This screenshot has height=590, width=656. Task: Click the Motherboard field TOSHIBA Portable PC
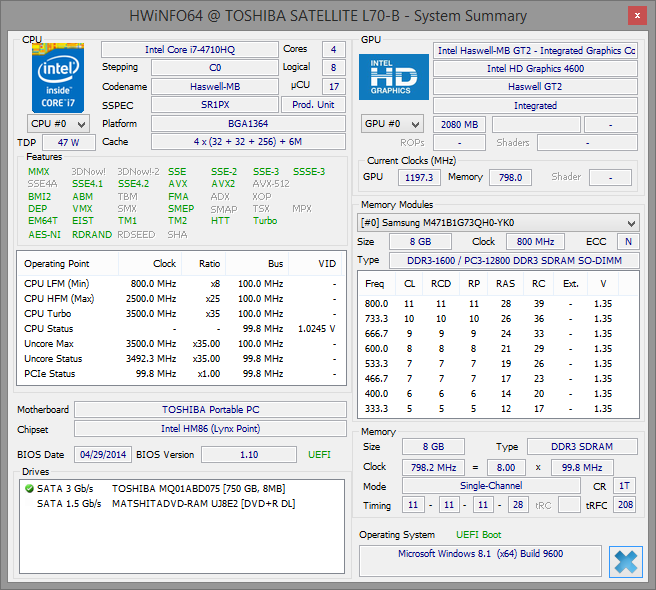coord(210,410)
